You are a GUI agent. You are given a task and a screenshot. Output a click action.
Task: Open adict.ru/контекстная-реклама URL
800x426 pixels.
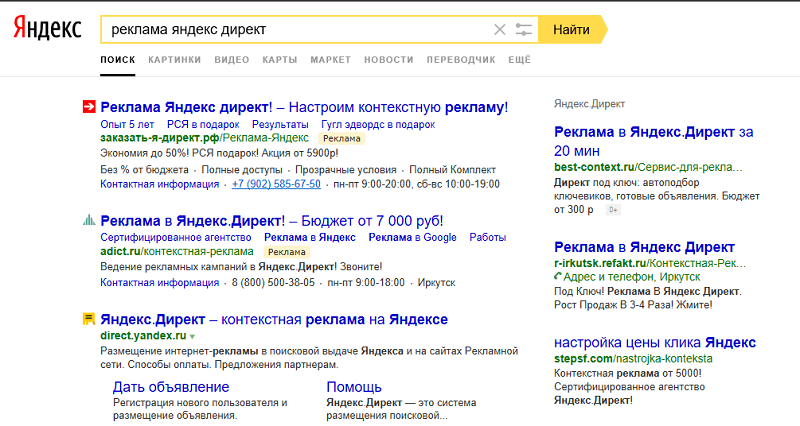coord(177,252)
